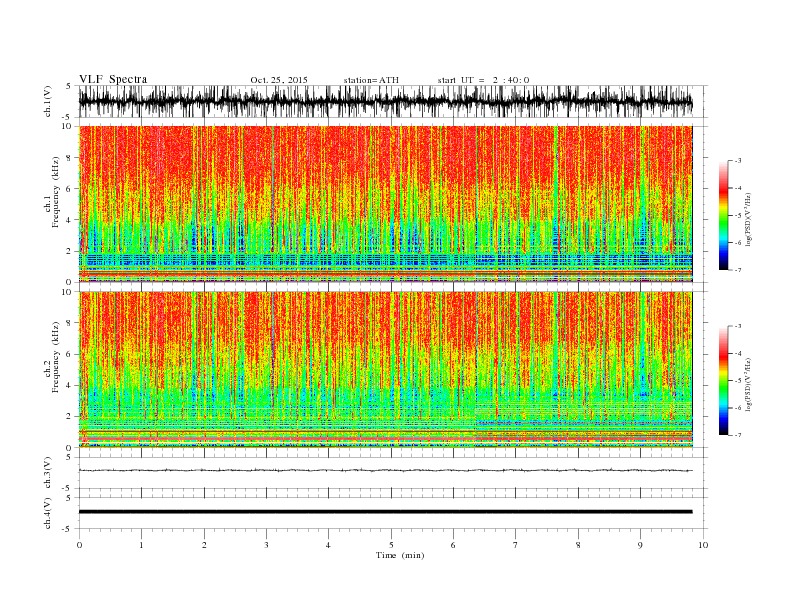This screenshot has width=792, height=612.
Task: Click the "ch.4(V)" axis label
Action: tap(48, 513)
